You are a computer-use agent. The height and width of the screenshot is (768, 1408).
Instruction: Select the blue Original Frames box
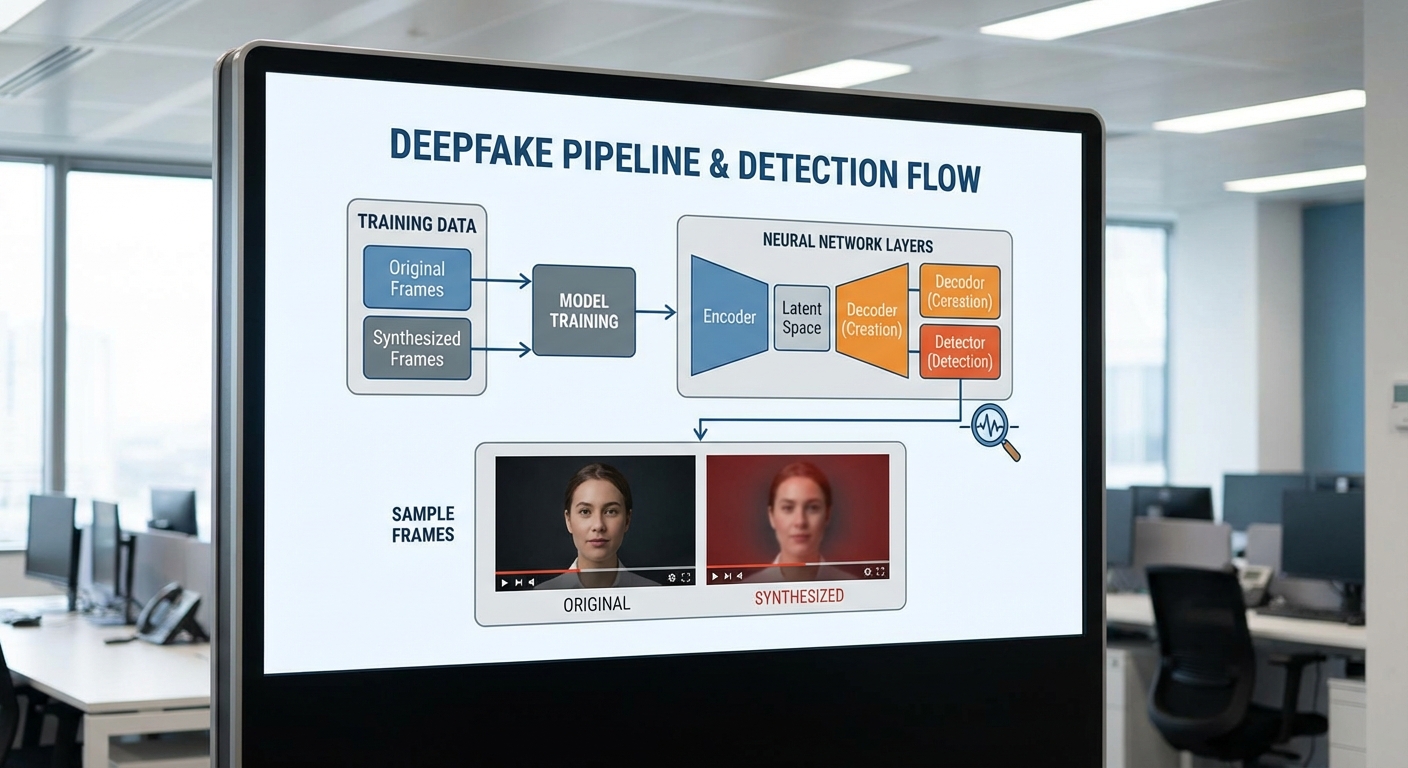[416, 279]
